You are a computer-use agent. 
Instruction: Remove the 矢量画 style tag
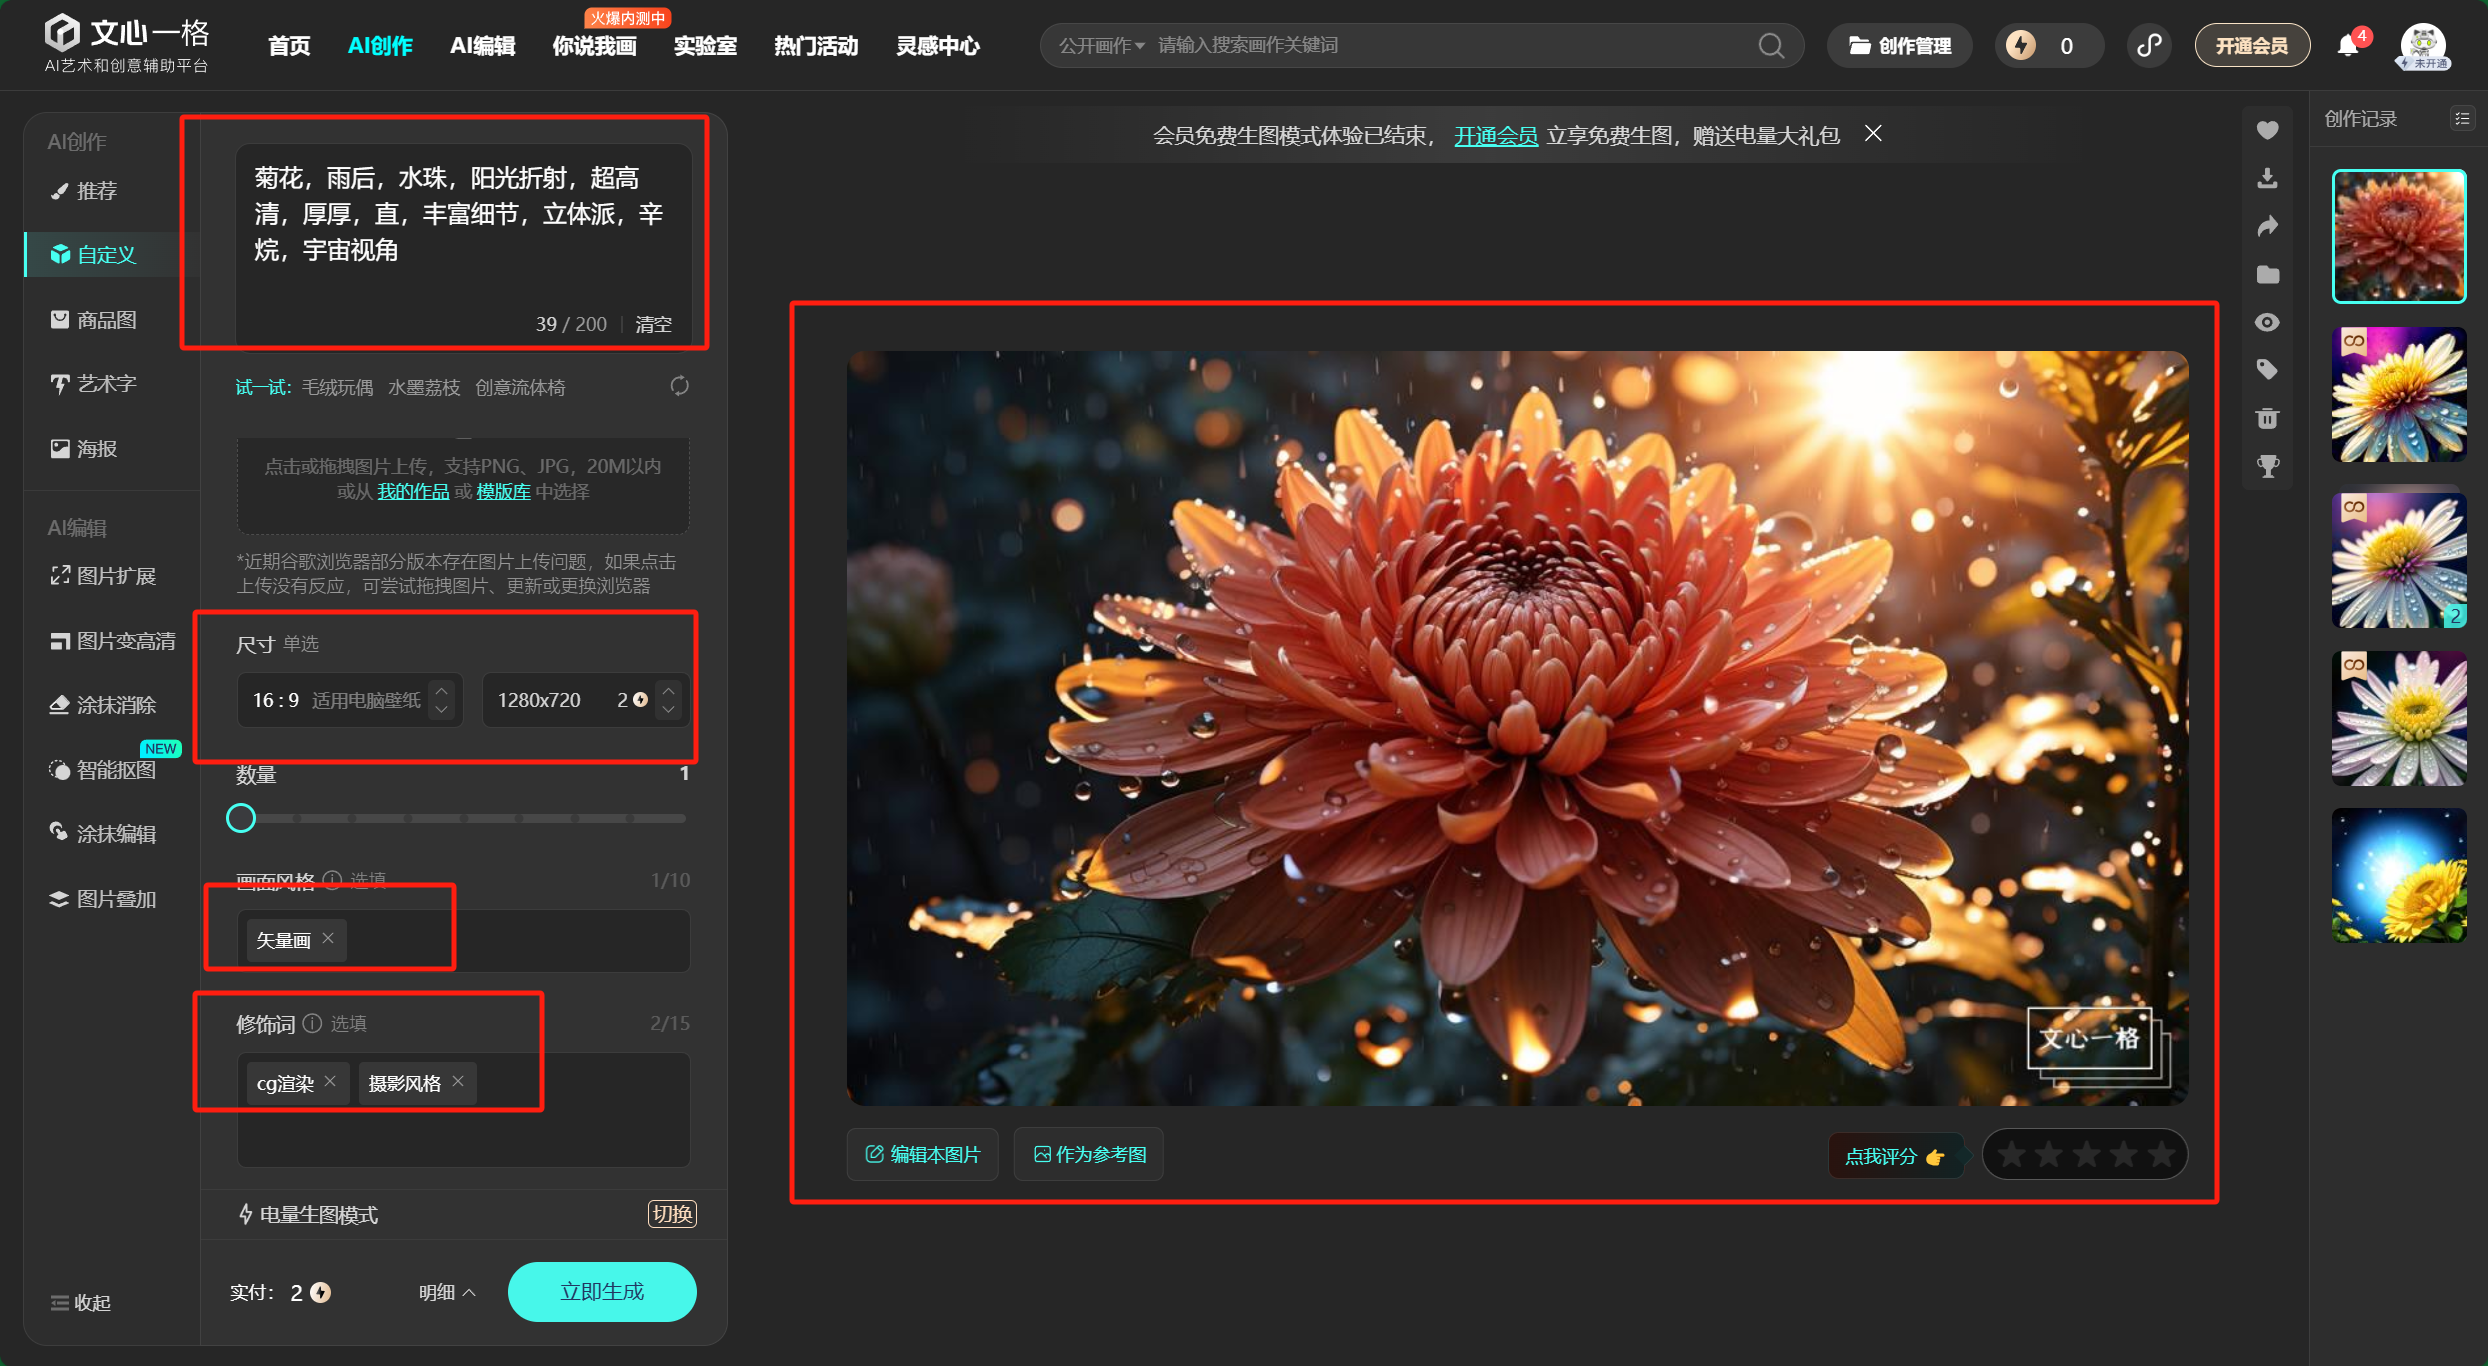tap(328, 938)
